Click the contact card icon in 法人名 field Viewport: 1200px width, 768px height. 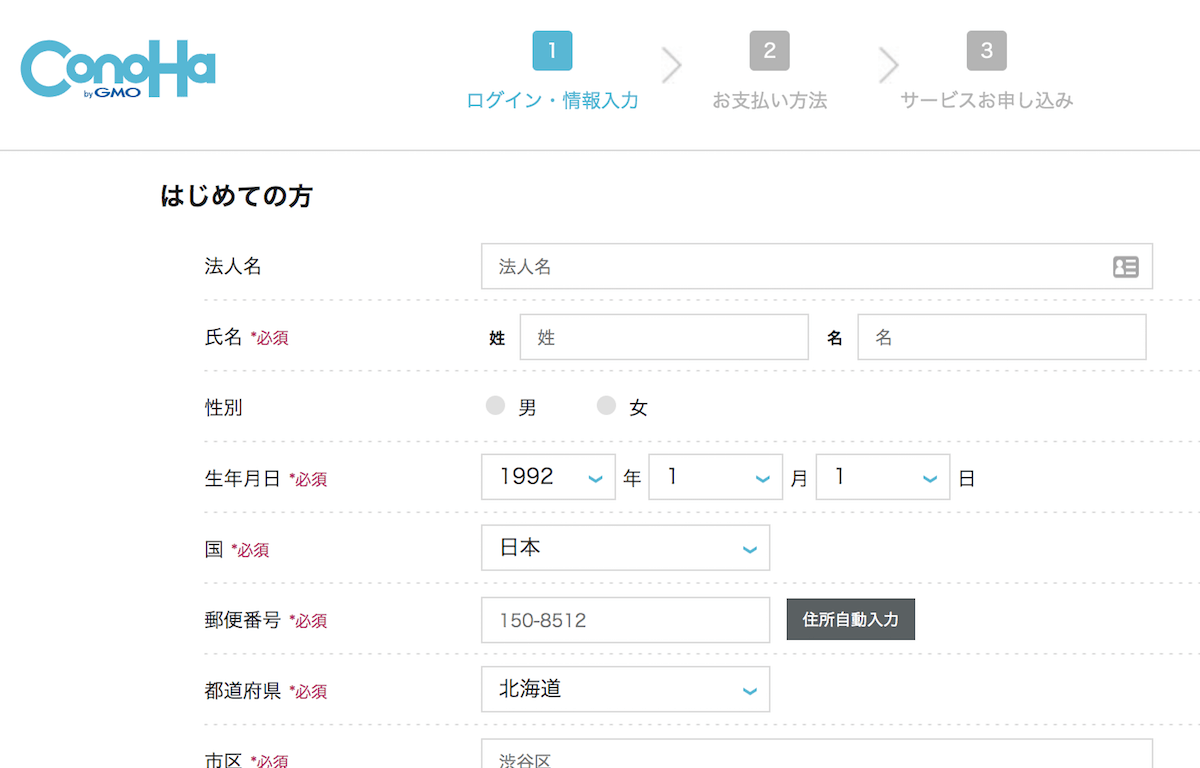coord(1126,267)
